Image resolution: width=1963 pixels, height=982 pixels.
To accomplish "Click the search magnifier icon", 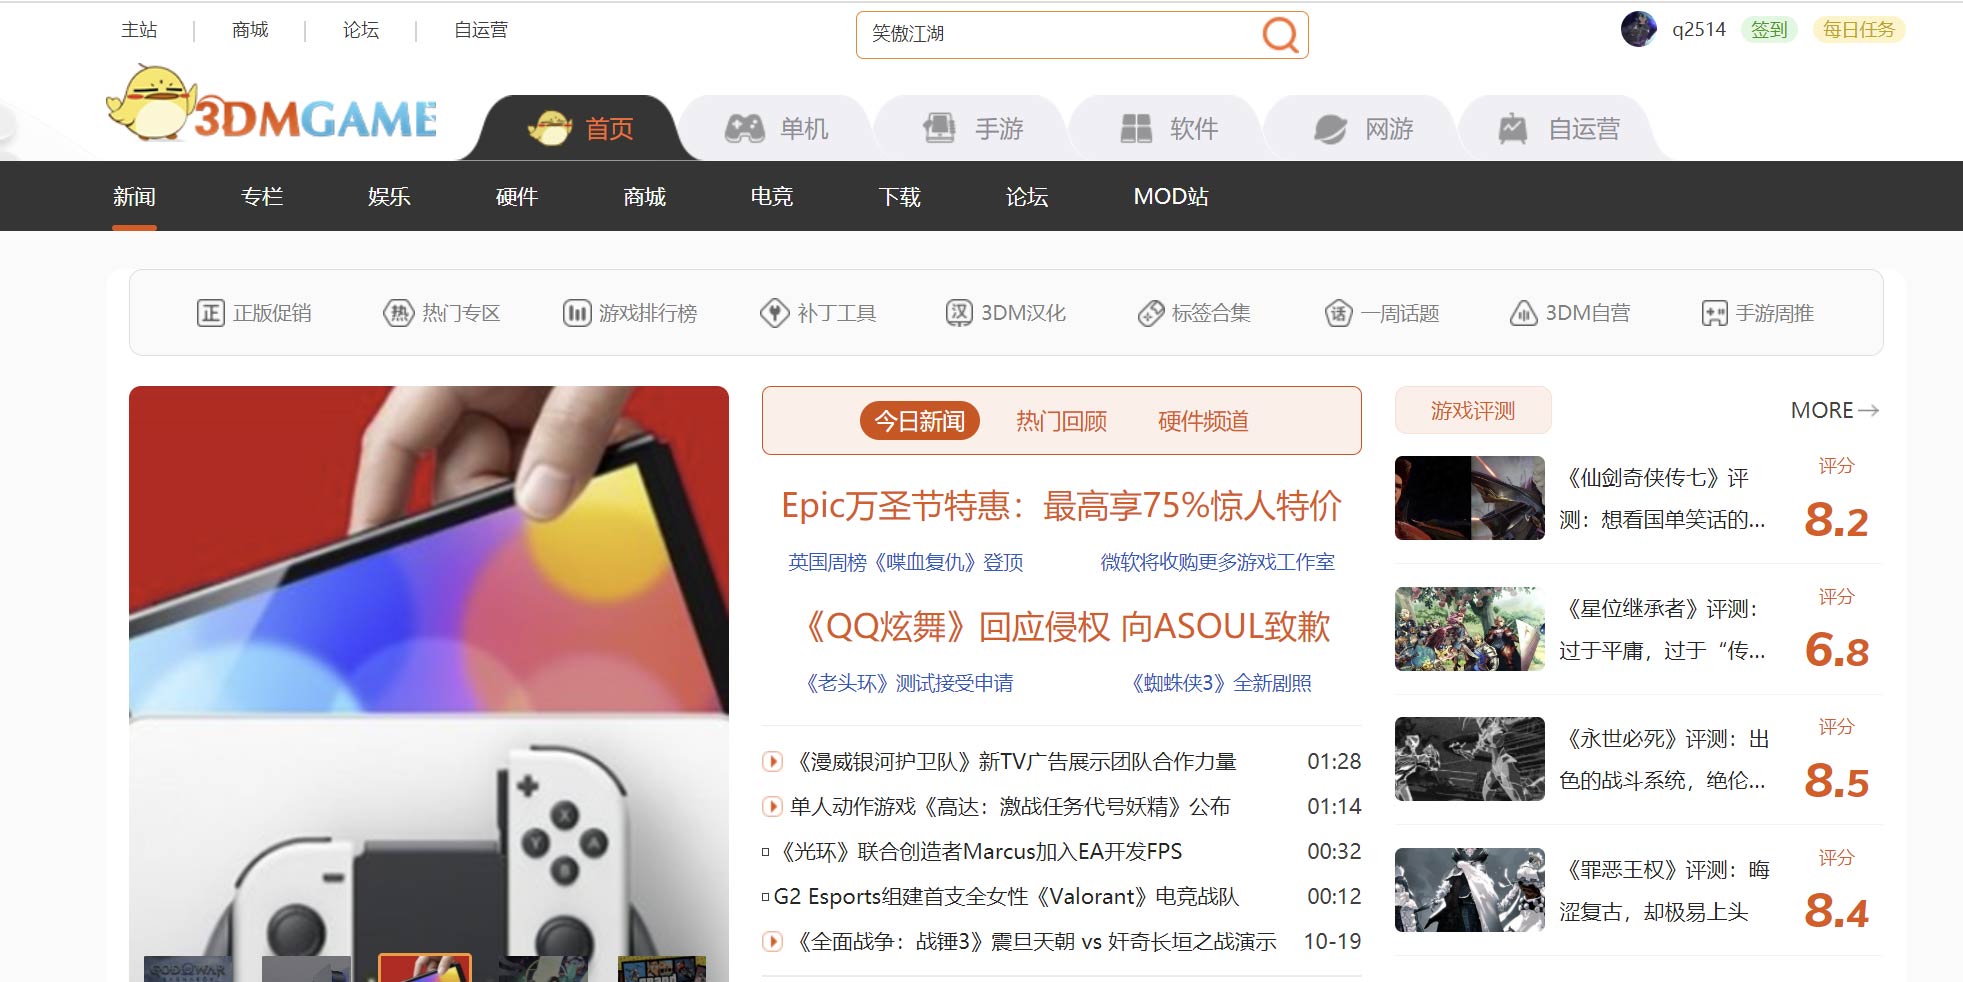I will tap(1280, 33).
